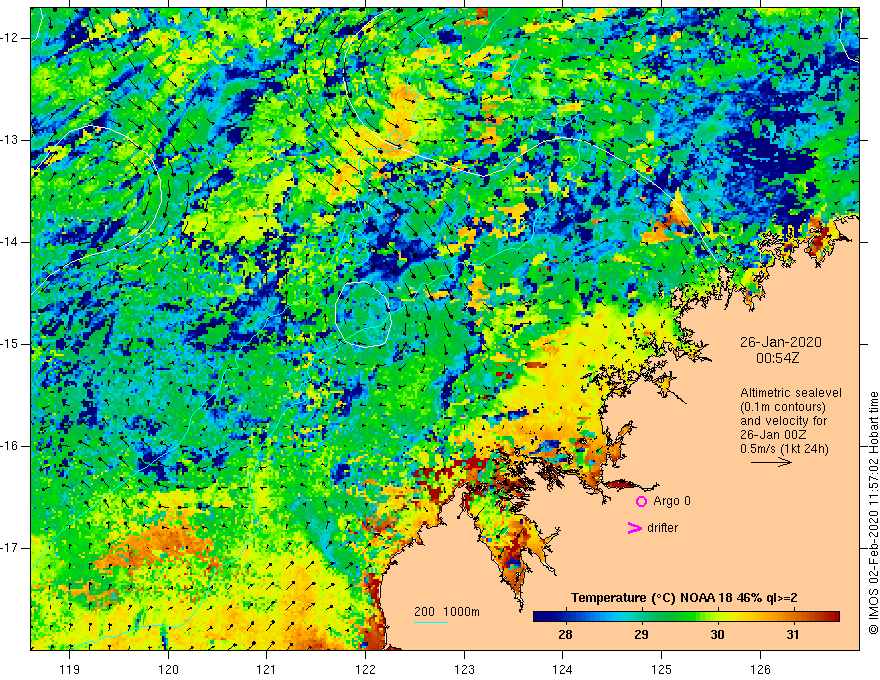880x680 pixels.
Task: Click longitude axis label 122
Action: pyautogui.click(x=365, y=669)
